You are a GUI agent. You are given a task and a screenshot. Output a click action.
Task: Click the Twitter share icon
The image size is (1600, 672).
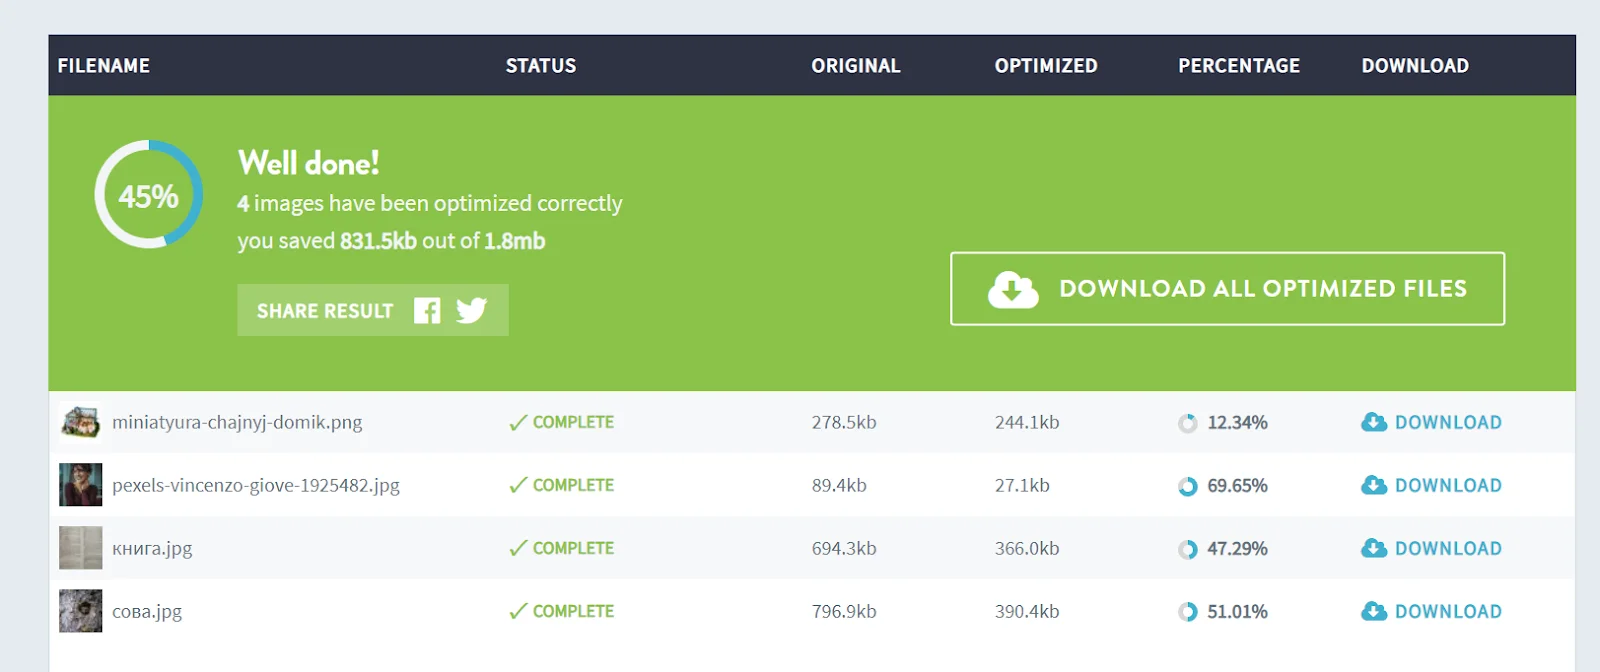point(471,311)
